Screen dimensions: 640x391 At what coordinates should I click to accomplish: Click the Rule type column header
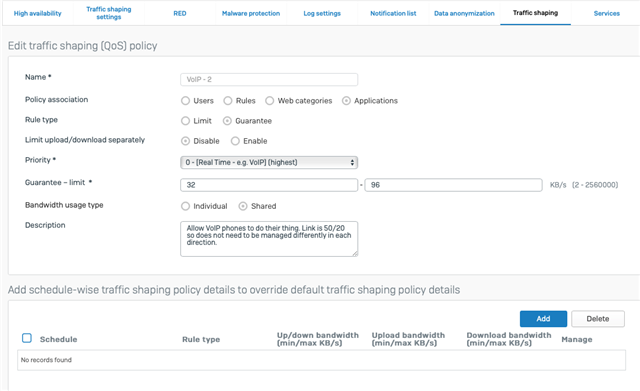pos(201,339)
